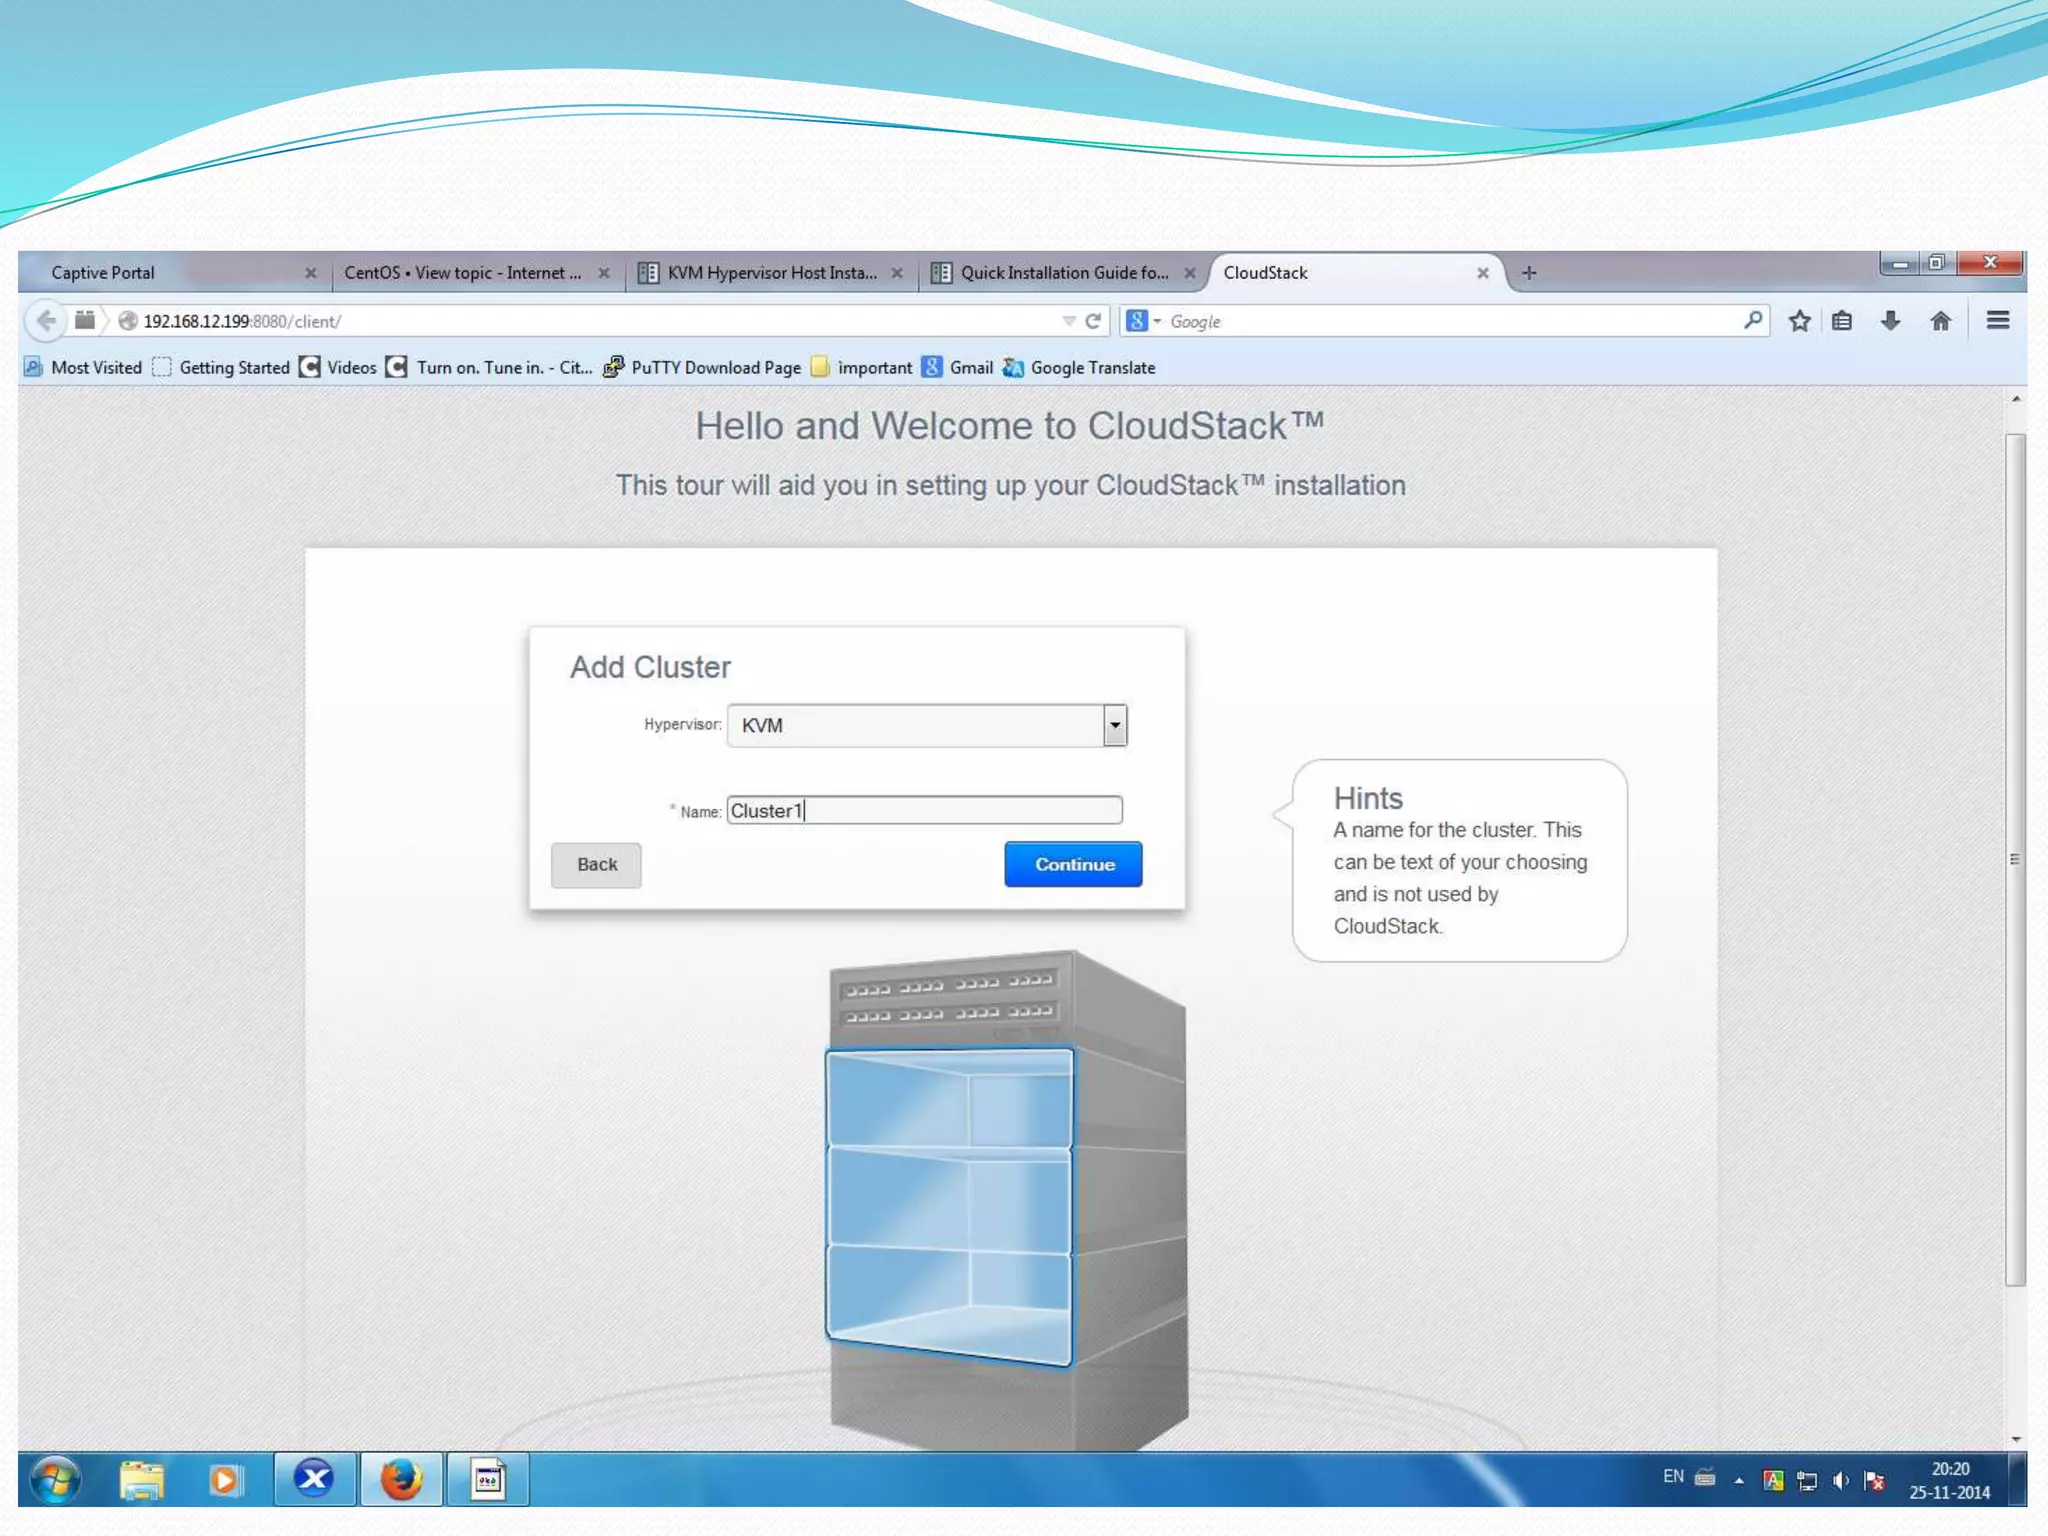Open the bookmarks list icon
2048x1536 pixels.
click(x=1842, y=321)
